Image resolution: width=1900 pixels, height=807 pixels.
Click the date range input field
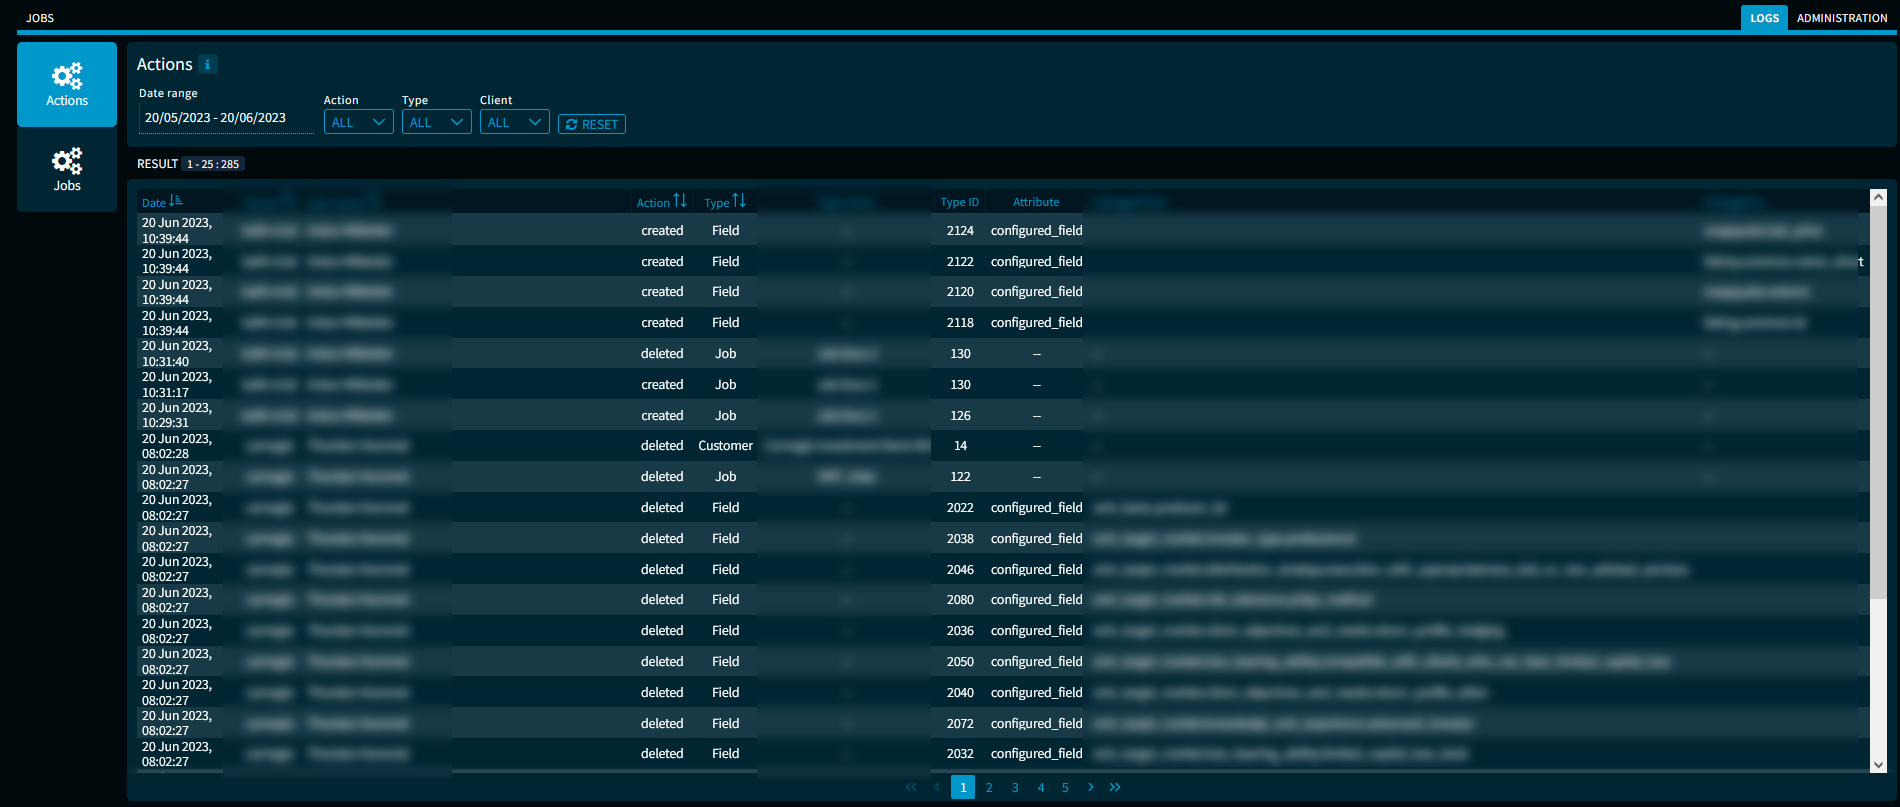pos(226,118)
